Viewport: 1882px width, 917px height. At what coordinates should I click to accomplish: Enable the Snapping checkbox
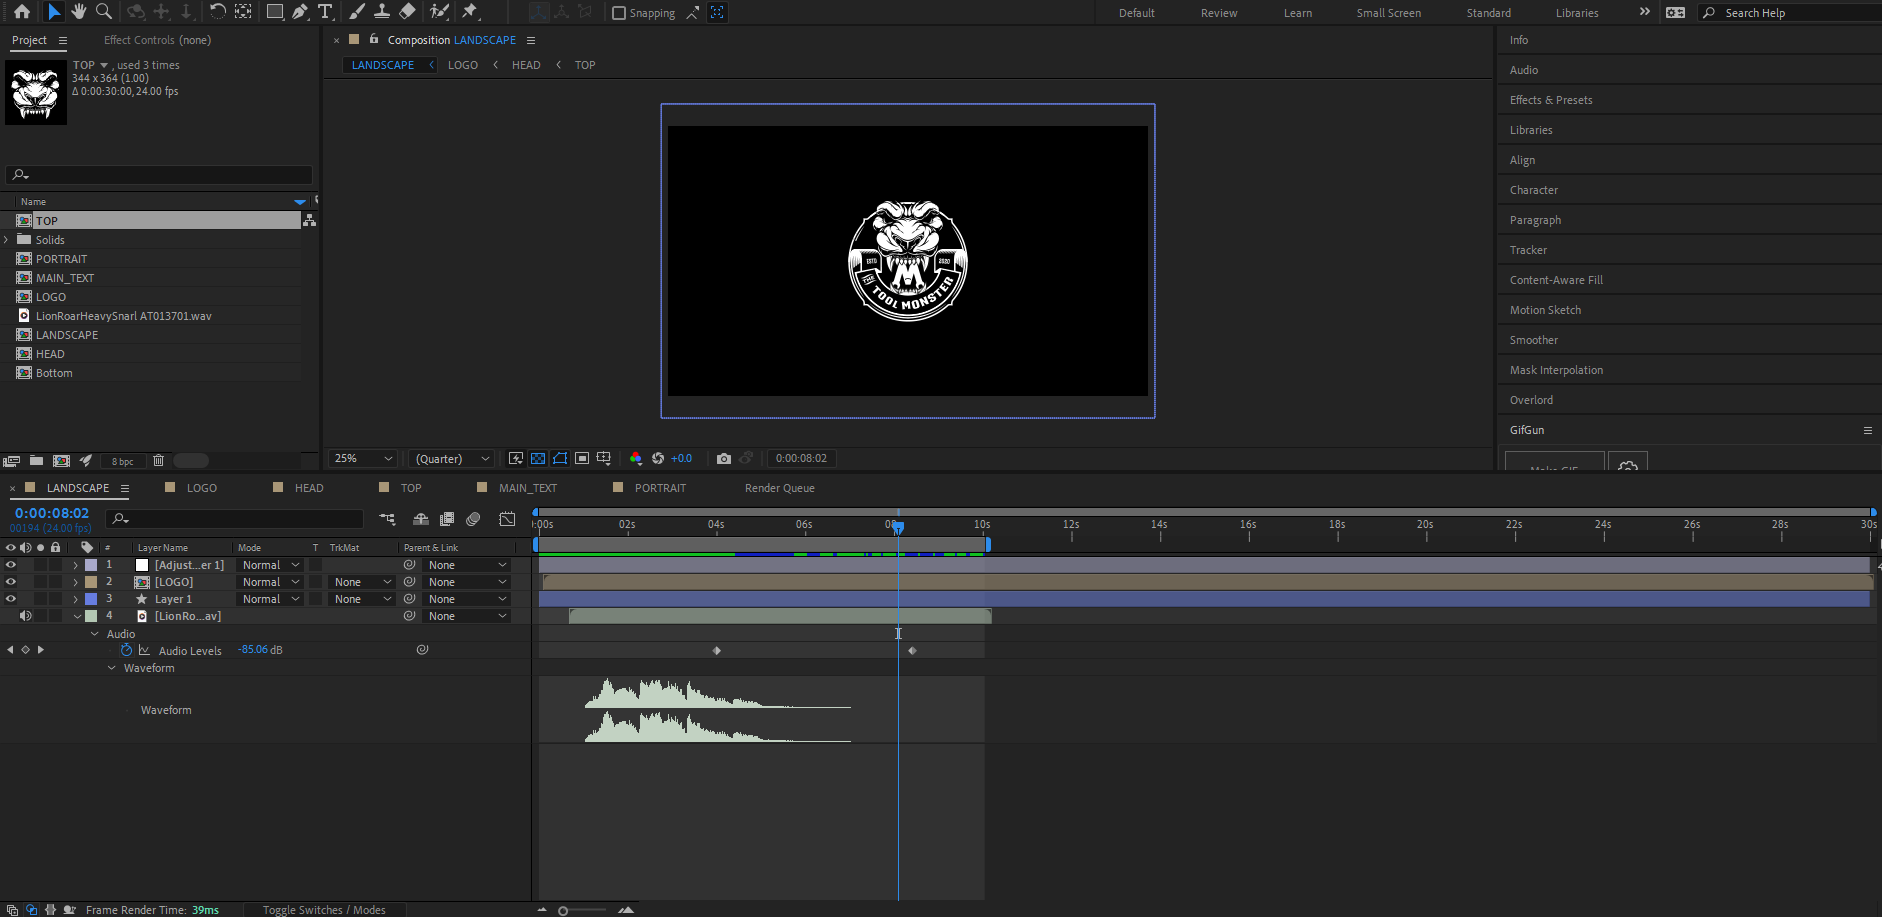[x=619, y=13]
